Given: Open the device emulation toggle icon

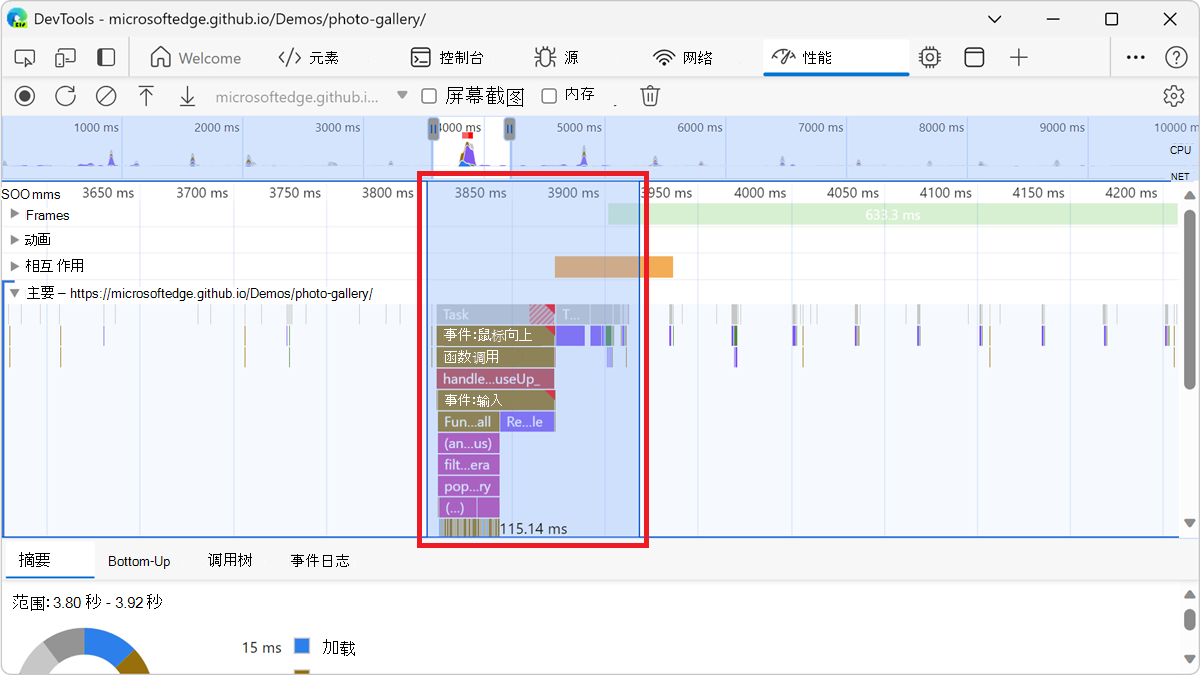Looking at the screenshot, I should pos(65,58).
